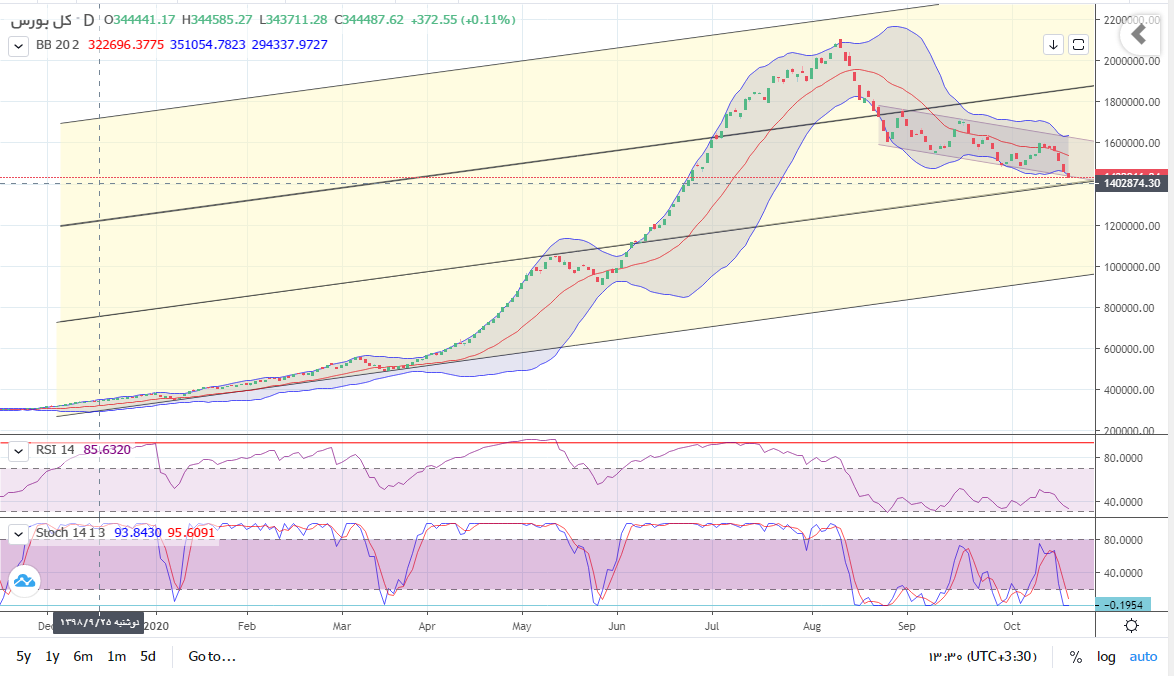
Task: Click the Feb label on time axis
Action: [246, 626]
